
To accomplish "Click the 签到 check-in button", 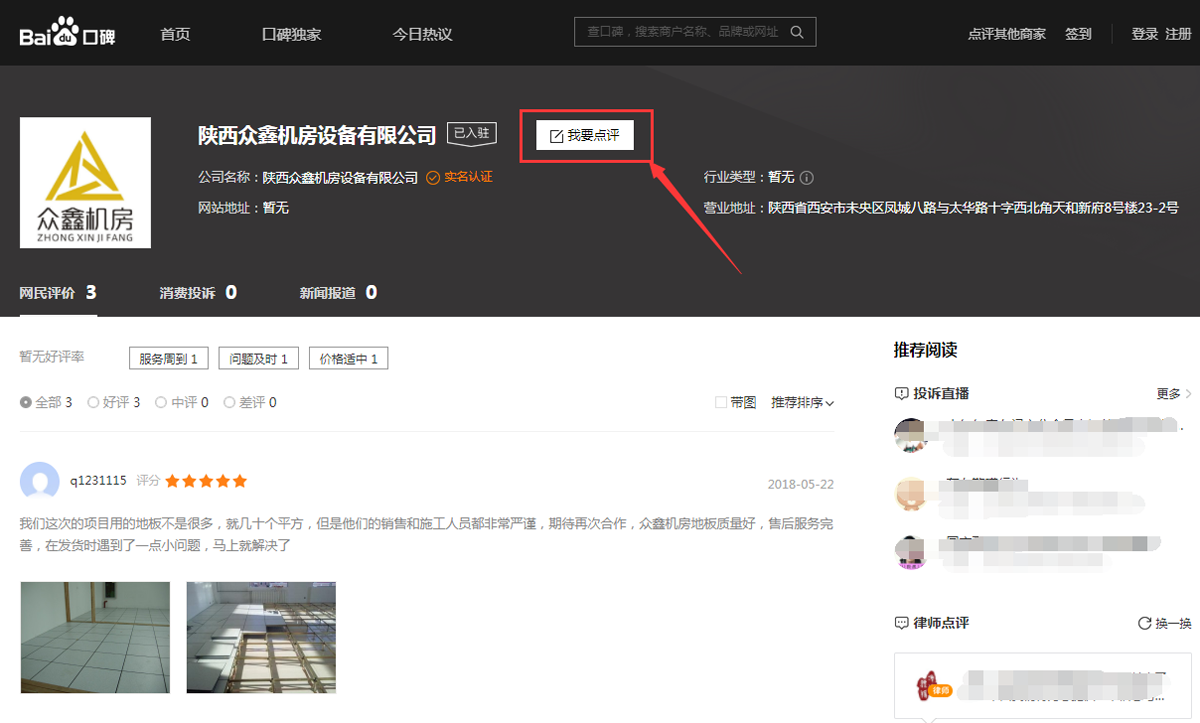I will [x=1078, y=32].
